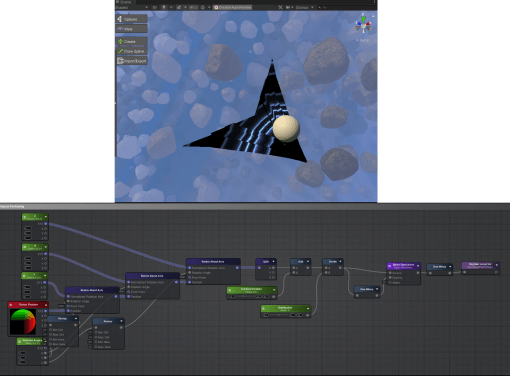Image resolution: width=510 pixels, height=376 pixels.
Task: Focus the scene search field
Action: [347, 7]
